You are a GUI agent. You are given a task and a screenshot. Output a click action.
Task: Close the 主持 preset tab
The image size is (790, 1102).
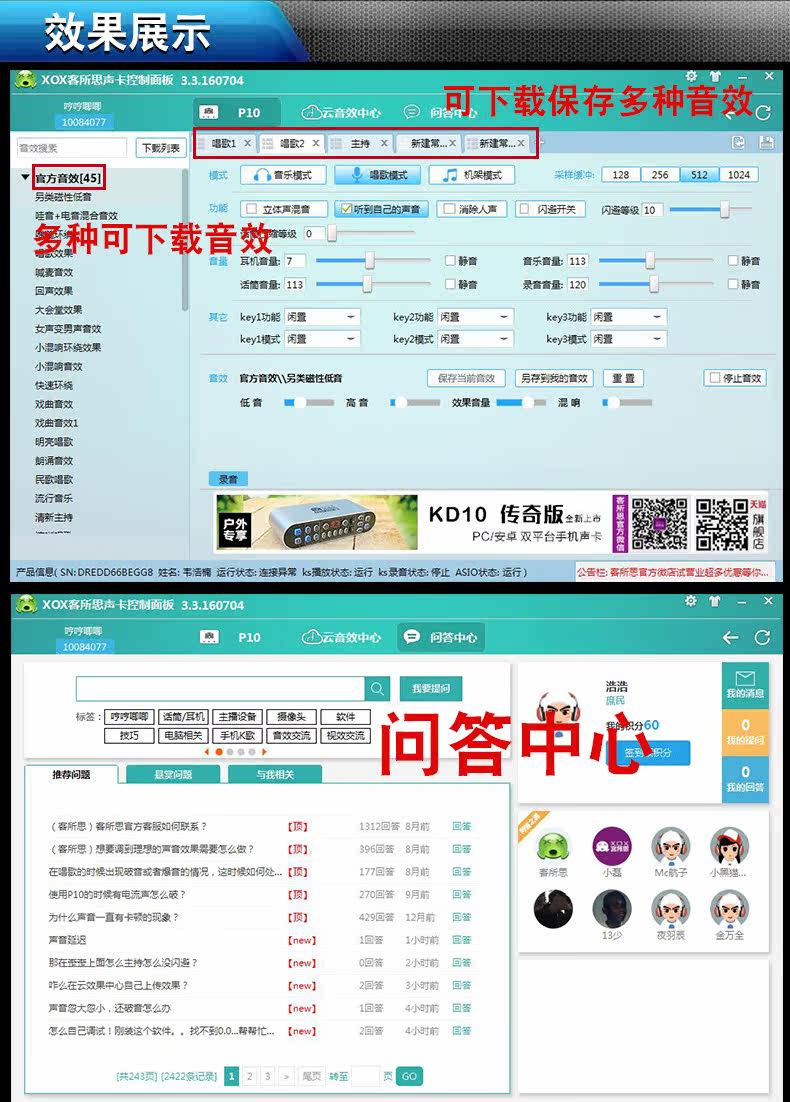pos(384,143)
